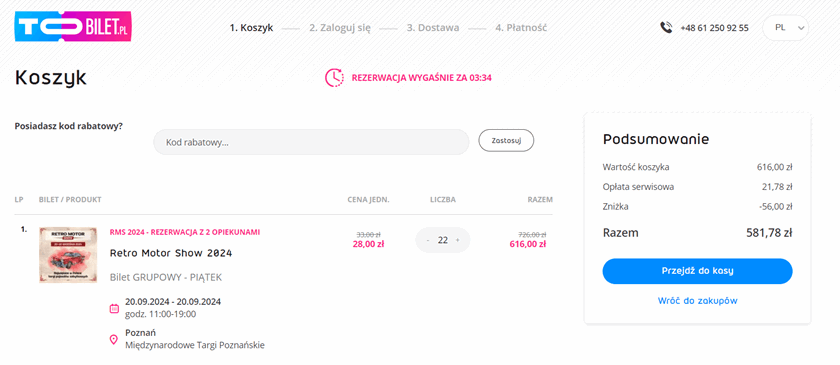Click 'Posiadasz kod rabatowy?' label
The image size is (840, 365).
point(69,126)
